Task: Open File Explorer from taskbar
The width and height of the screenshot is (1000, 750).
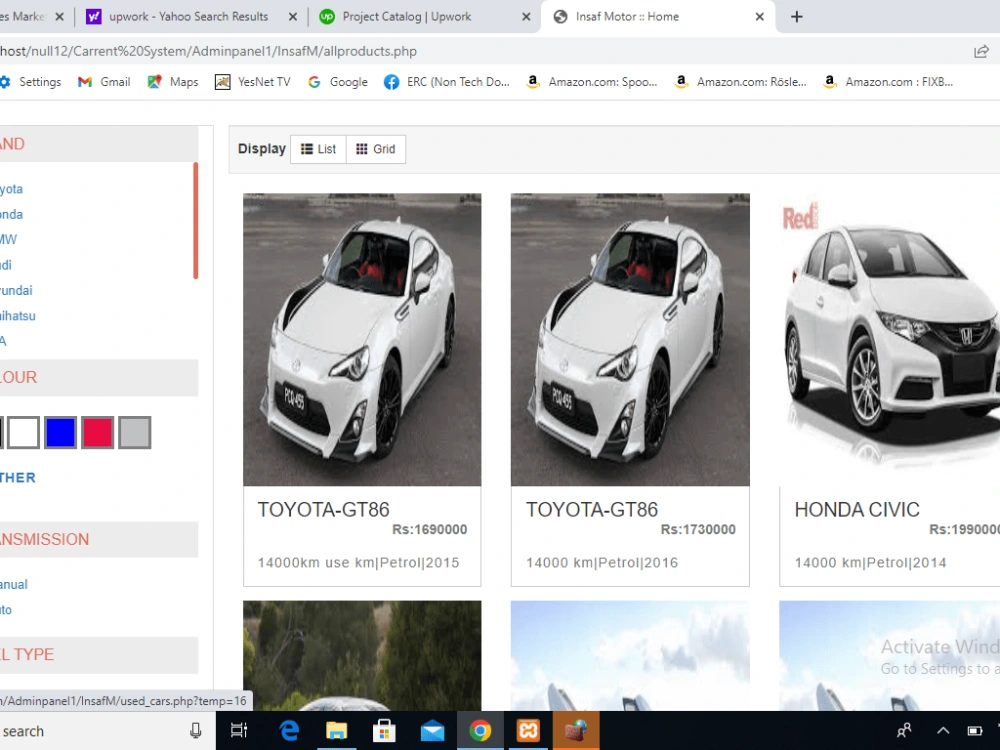Action: tap(337, 731)
